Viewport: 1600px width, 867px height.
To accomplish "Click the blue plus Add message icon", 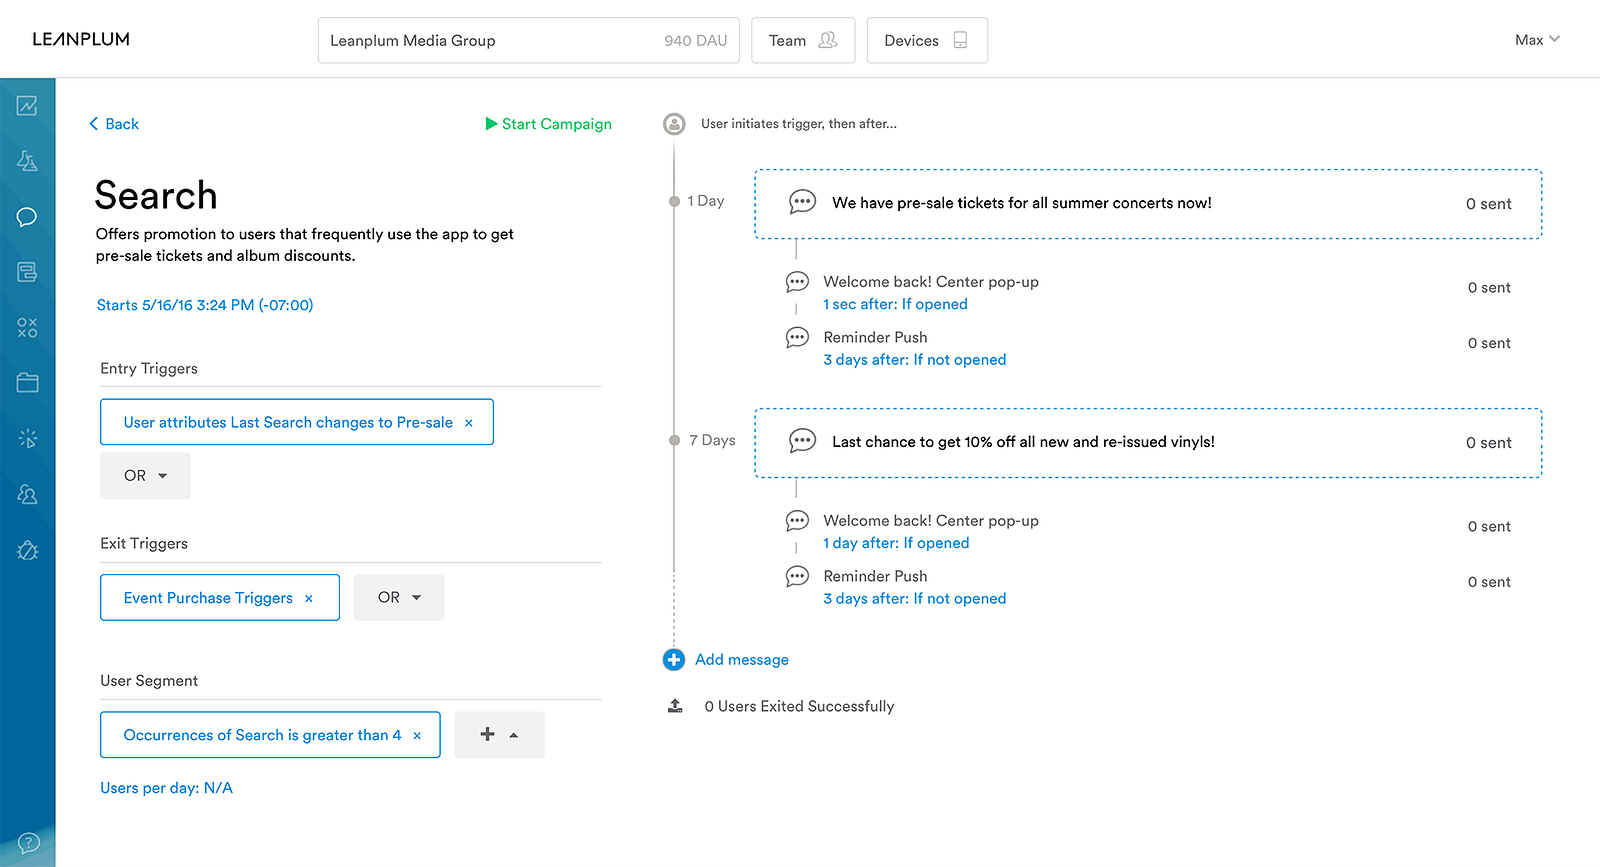I will click(x=674, y=660).
